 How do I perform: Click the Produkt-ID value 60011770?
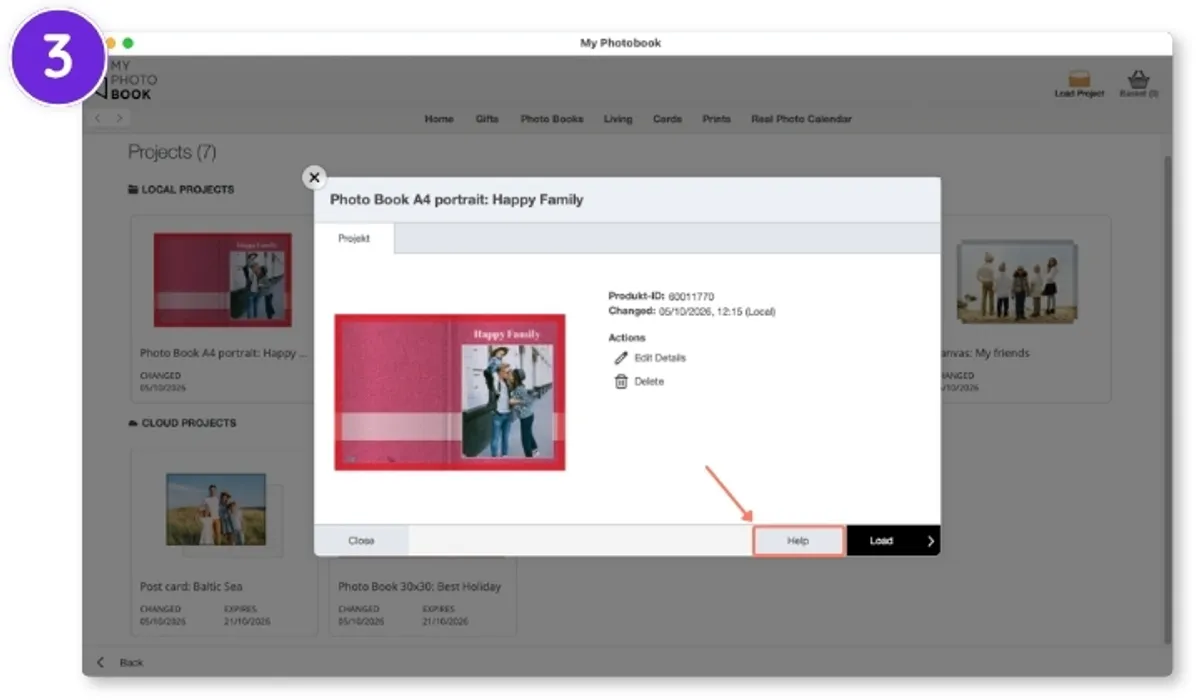691,297
